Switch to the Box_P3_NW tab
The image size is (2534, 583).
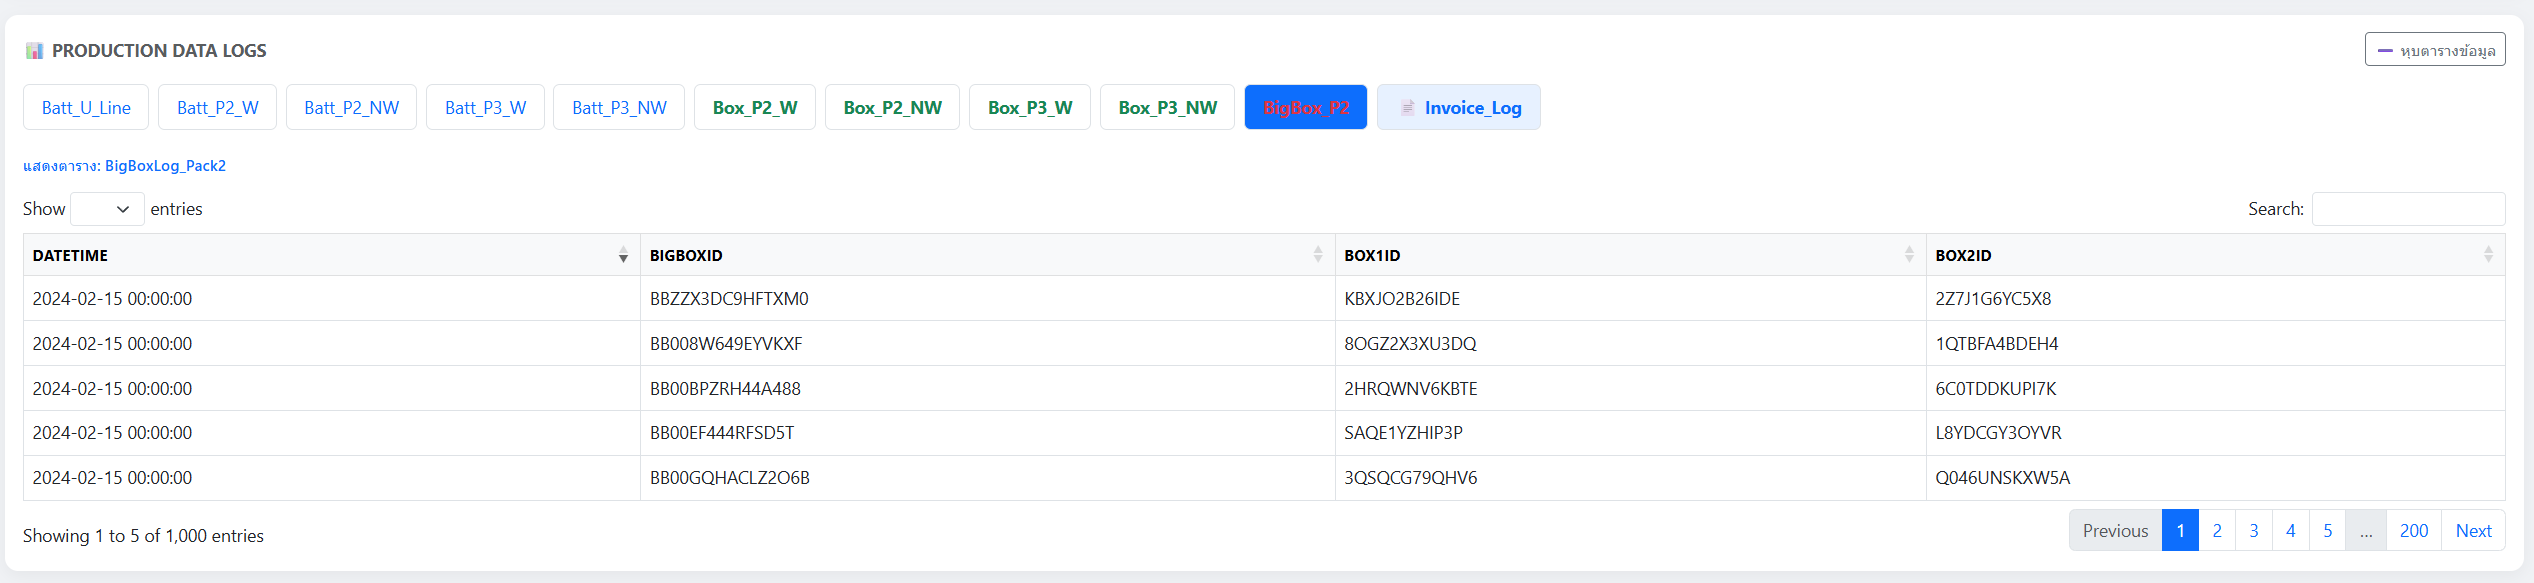[1167, 108]
